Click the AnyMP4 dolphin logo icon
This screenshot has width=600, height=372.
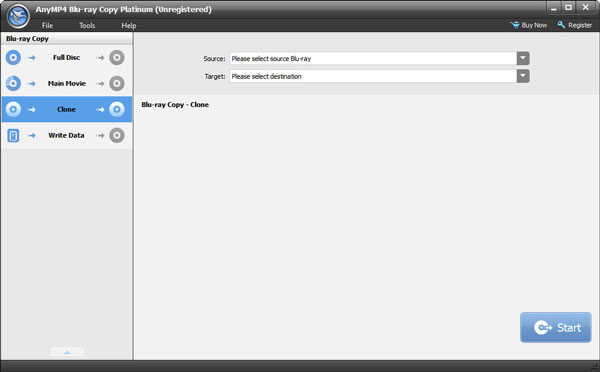[x=18, y=16]
